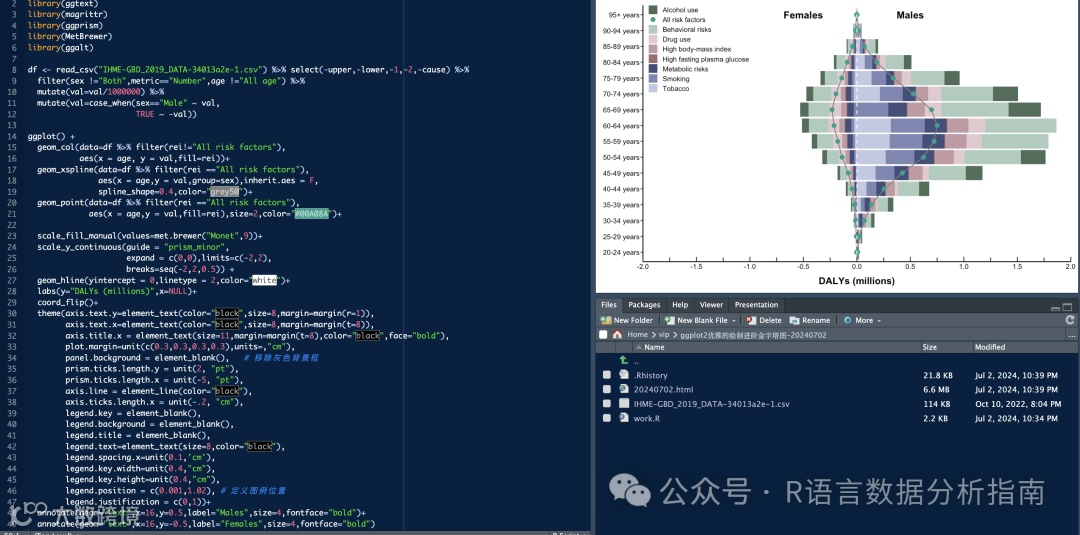Click the work.R script file icon

624,418
